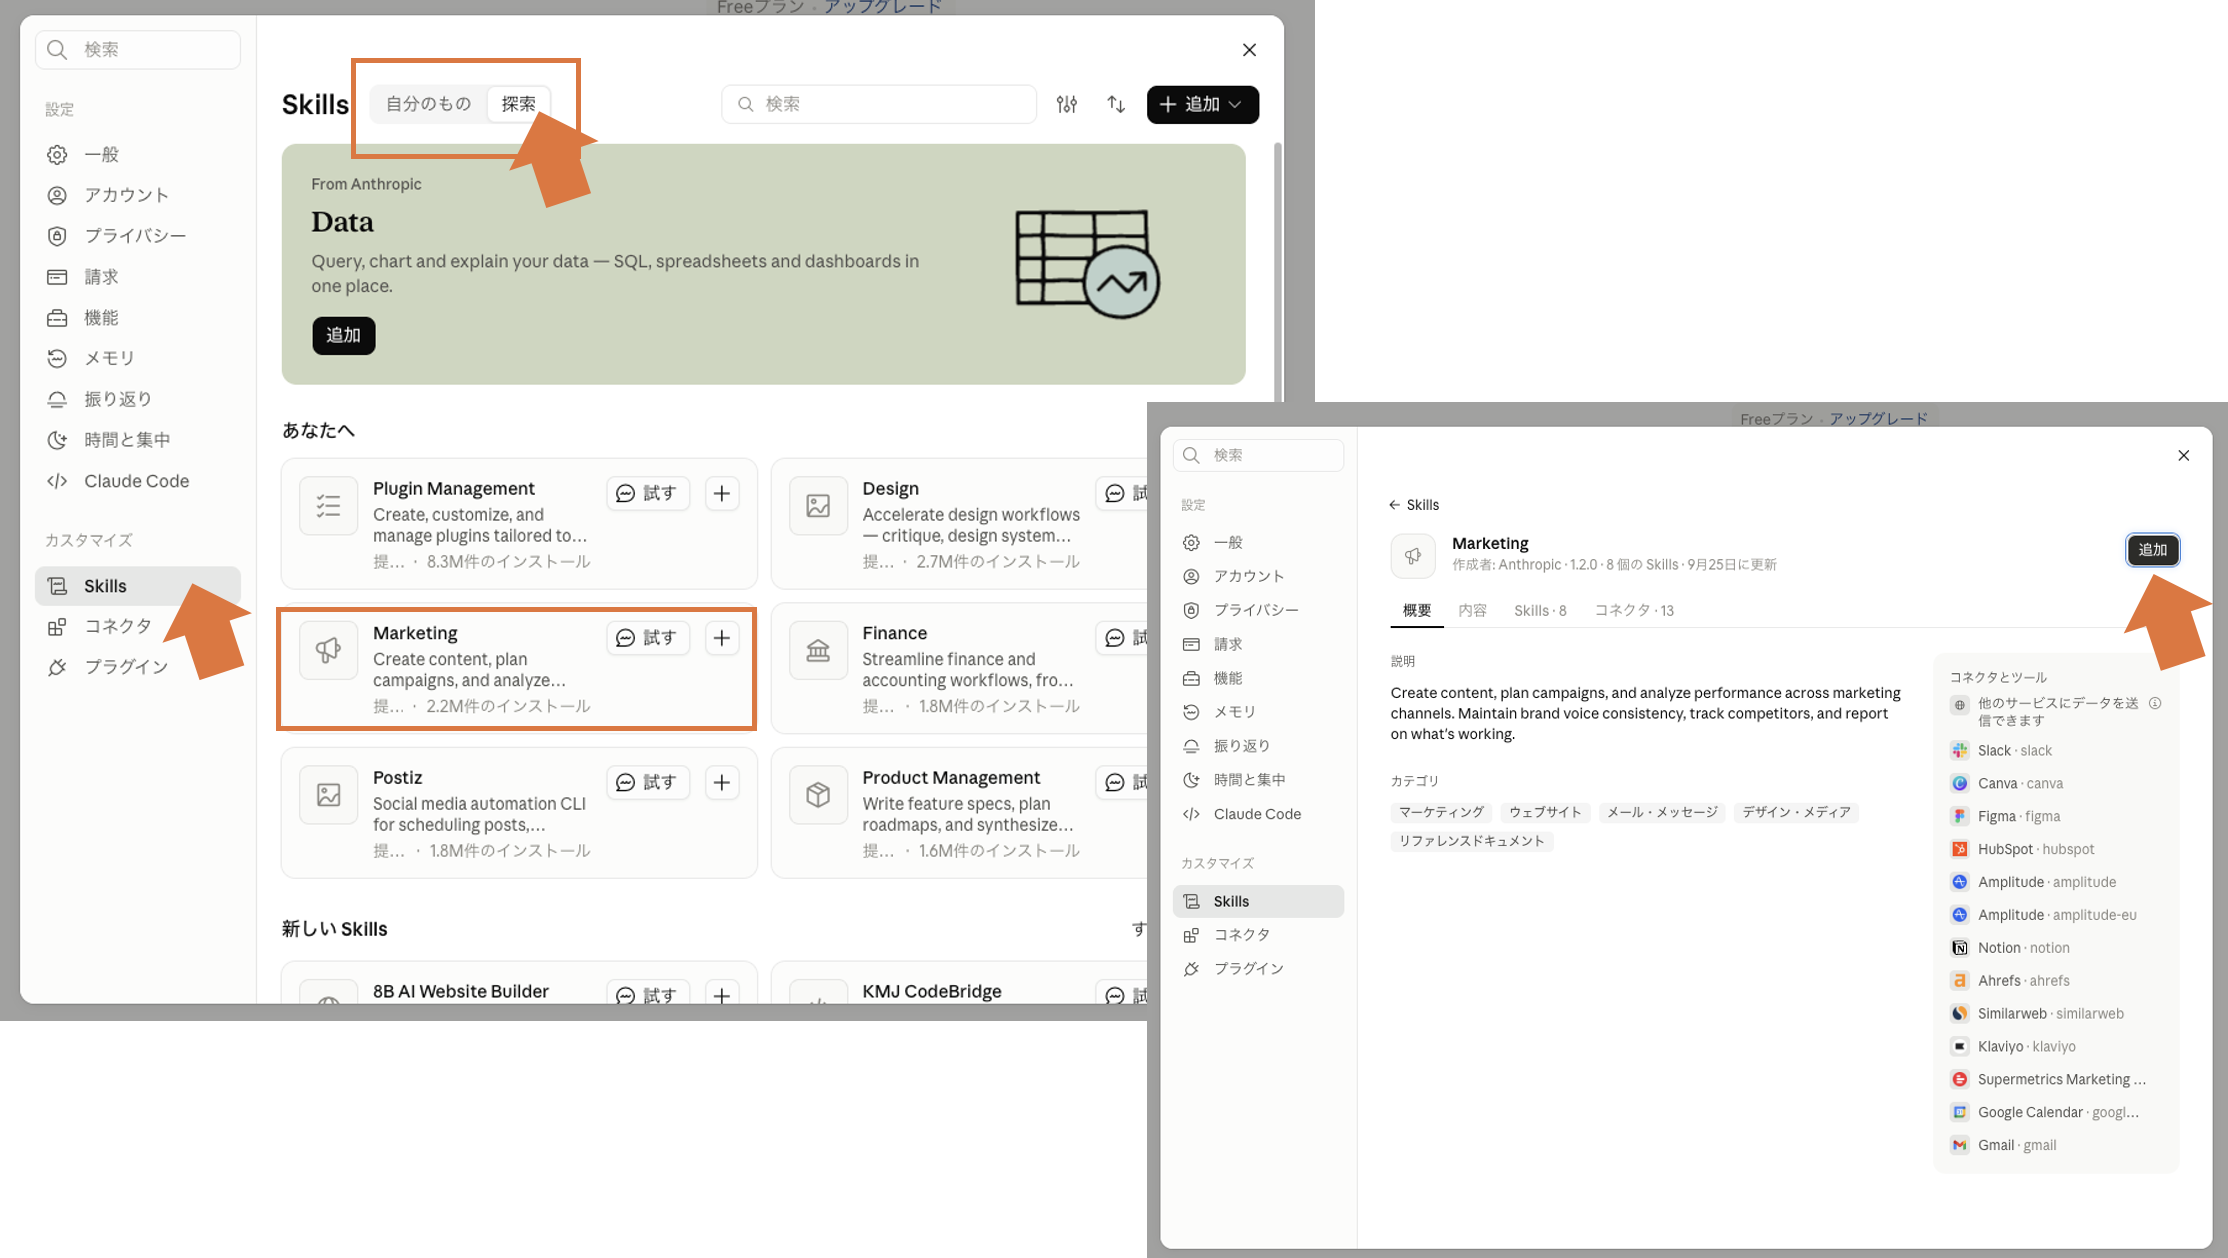Click the Product Management box icon
This screenshot has height=1258, width=2228.
tap(818, 795)
